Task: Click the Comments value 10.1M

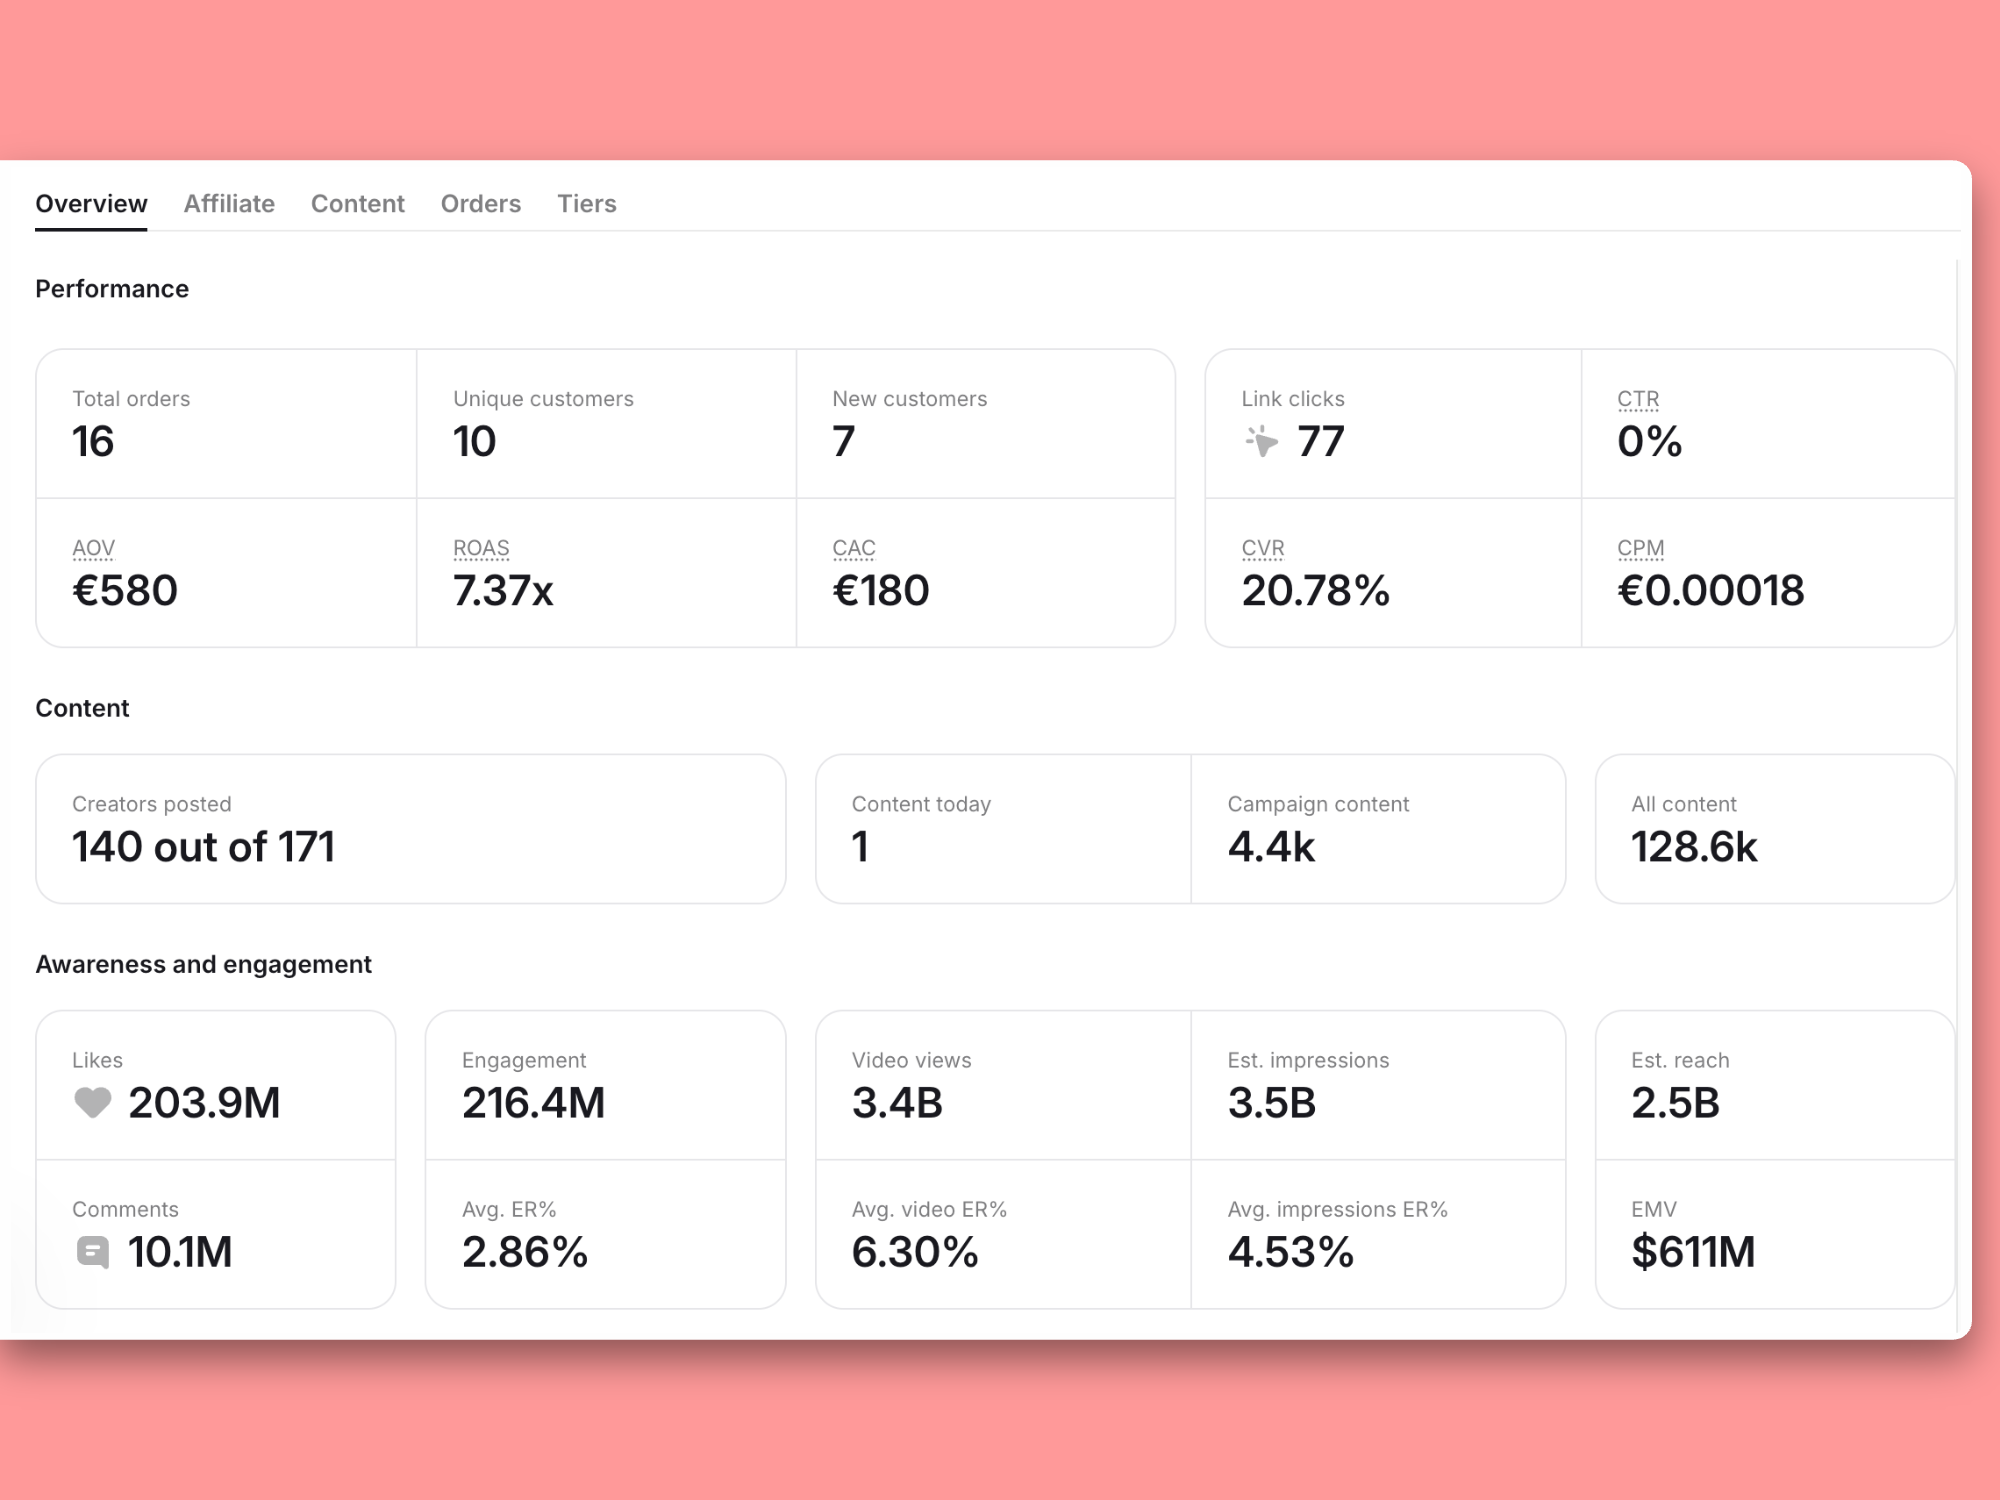Action: (x=180, y=1252)
